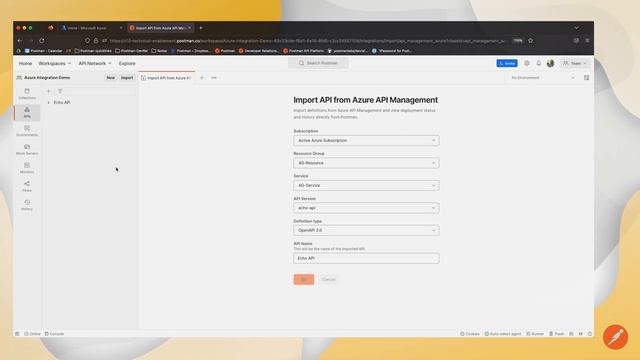Open the Console from the status bar
This screenshot has height=360, width=640.
tap(54, 333)
